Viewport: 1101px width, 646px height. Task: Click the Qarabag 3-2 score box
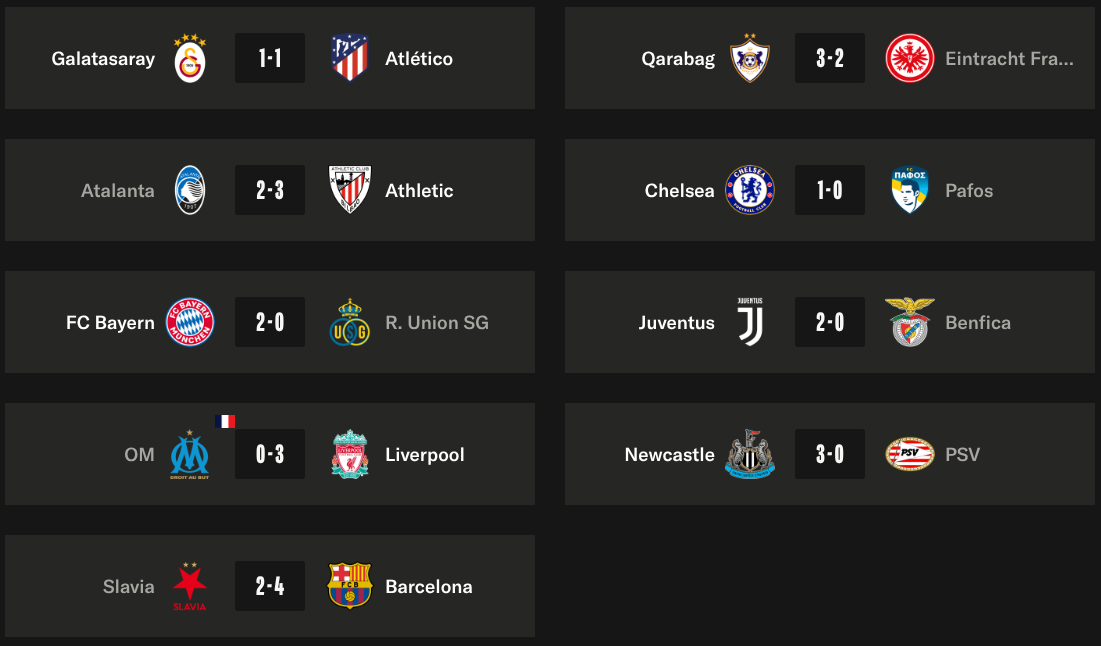(830, 59)
